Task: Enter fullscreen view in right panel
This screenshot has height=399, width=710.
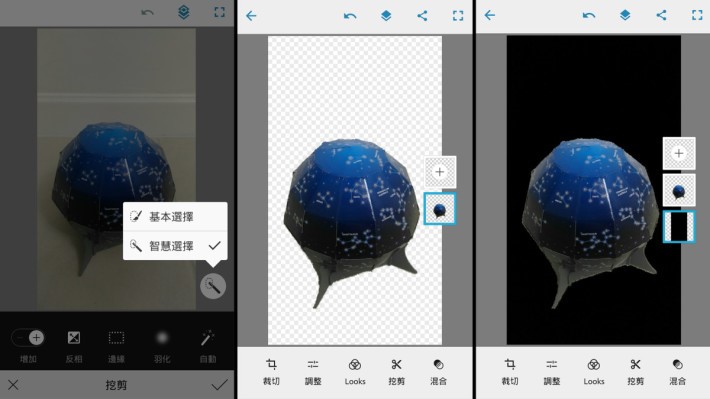Action: [x=697, y=15]
